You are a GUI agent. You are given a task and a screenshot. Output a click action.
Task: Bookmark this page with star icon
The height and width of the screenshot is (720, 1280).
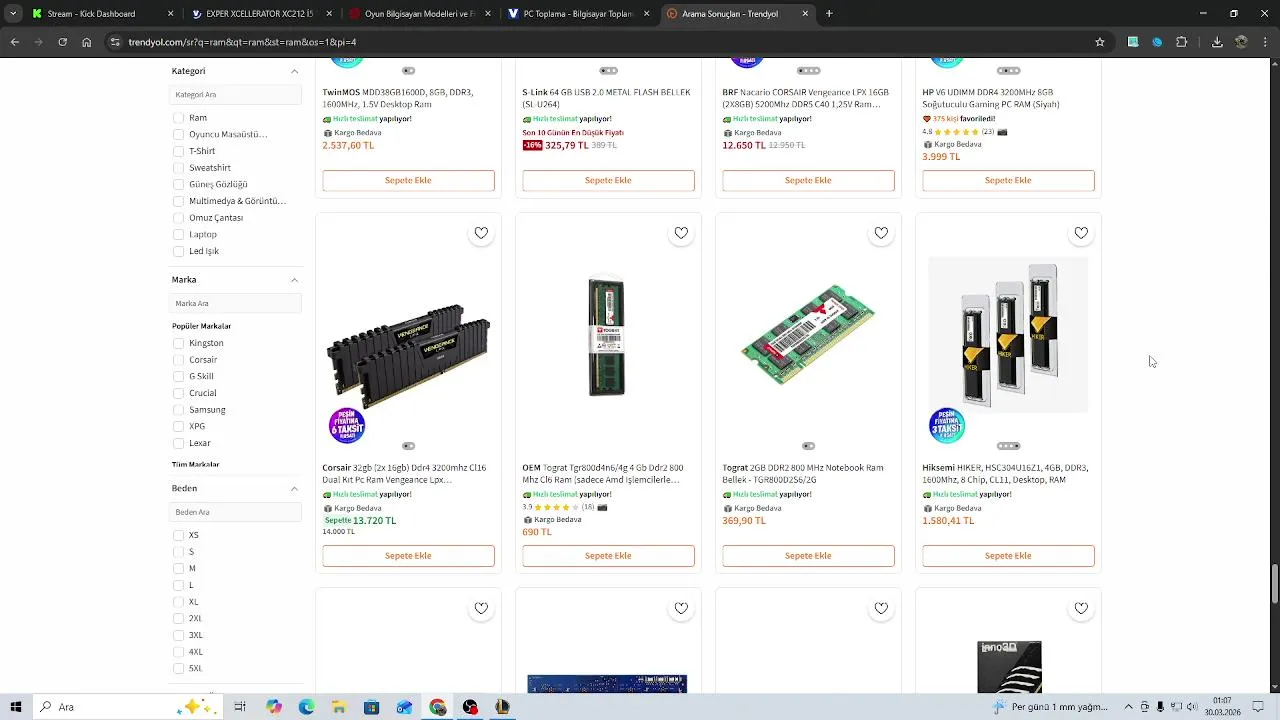point(1100,42)
